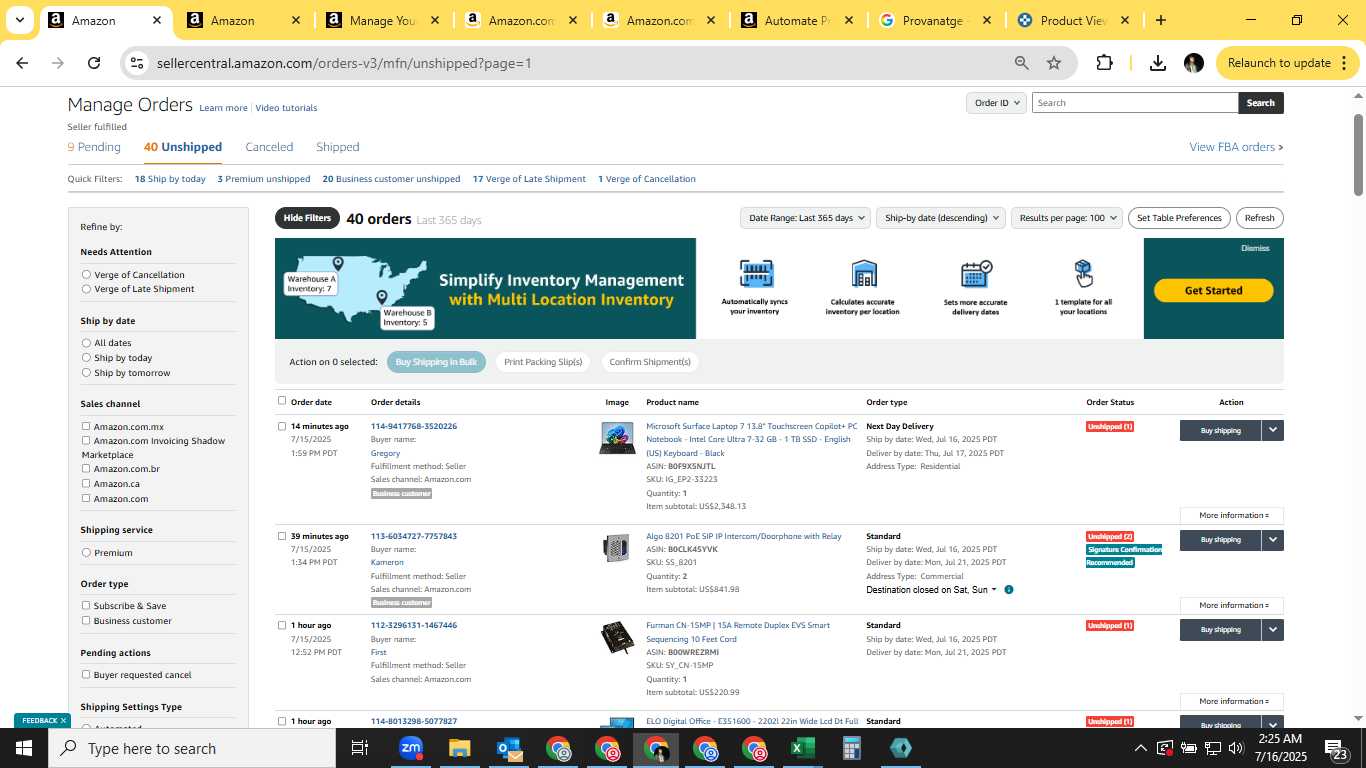Select Ship by tomorrow radio option
The height and width of the screenshot is (768, 1366).
coord(86,373)
